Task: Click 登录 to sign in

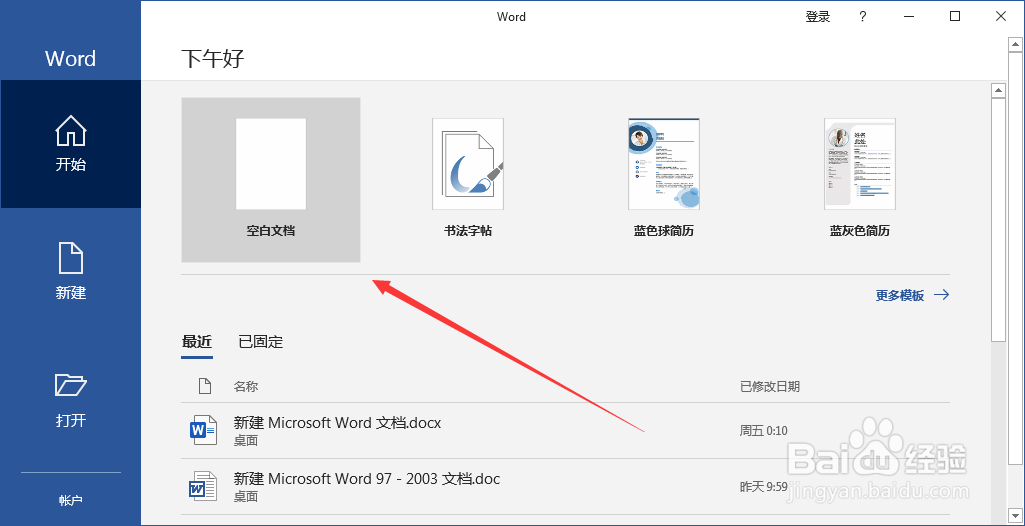Action: tap(818, 17)
